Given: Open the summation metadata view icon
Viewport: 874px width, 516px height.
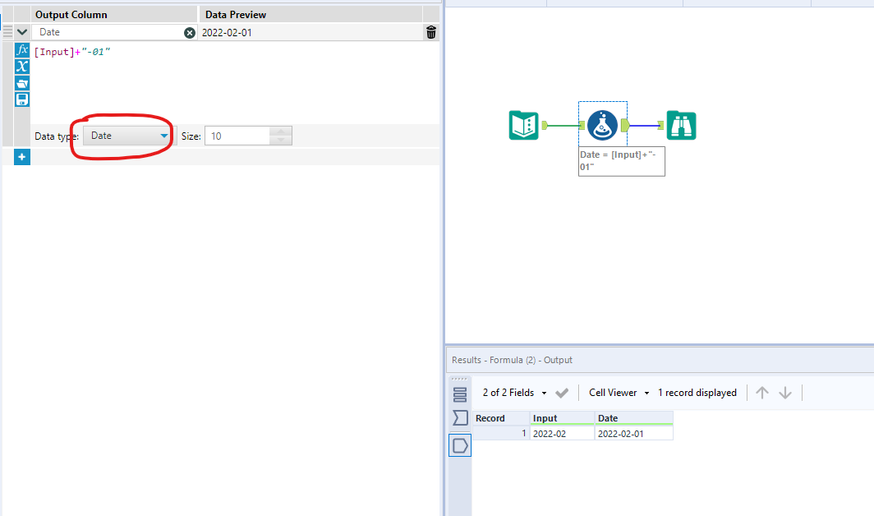Looking at the screenshot, I should pyautogui.click(x=460, y=418).
